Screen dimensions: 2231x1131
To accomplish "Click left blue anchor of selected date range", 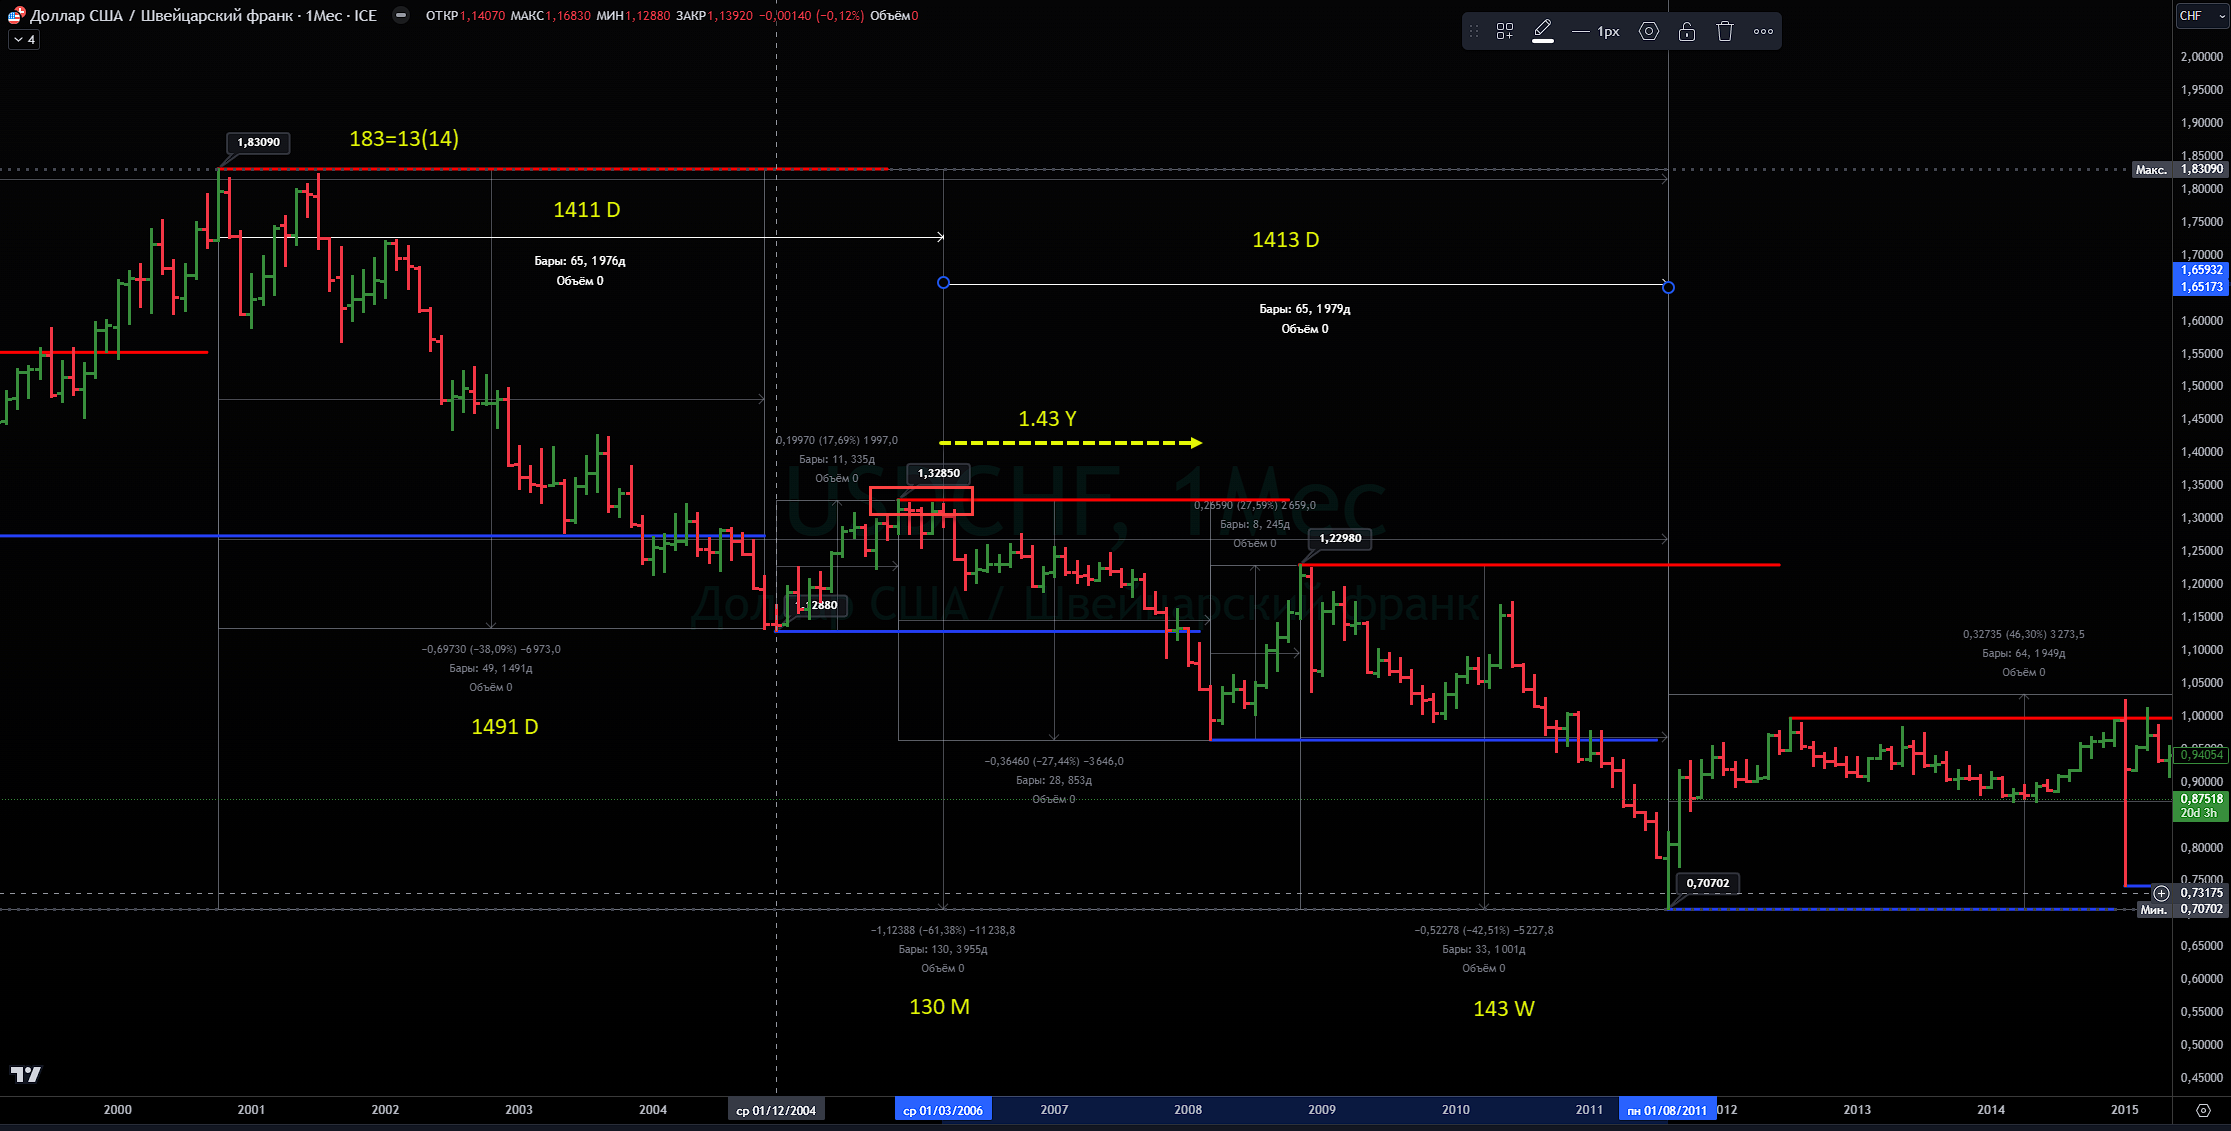I will click(x=943, y=283).
